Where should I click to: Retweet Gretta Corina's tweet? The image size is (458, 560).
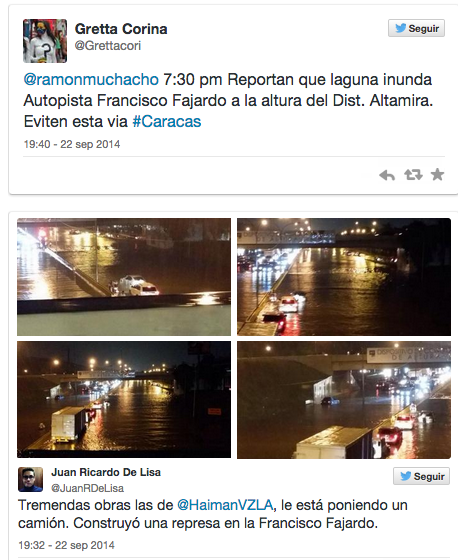[x=413, y=175]
